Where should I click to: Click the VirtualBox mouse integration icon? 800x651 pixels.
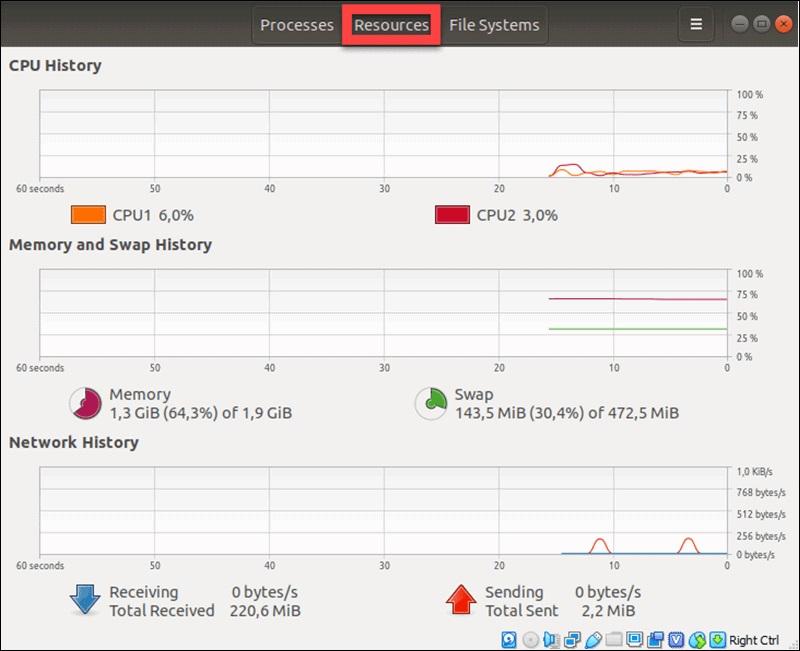[697, 639]
